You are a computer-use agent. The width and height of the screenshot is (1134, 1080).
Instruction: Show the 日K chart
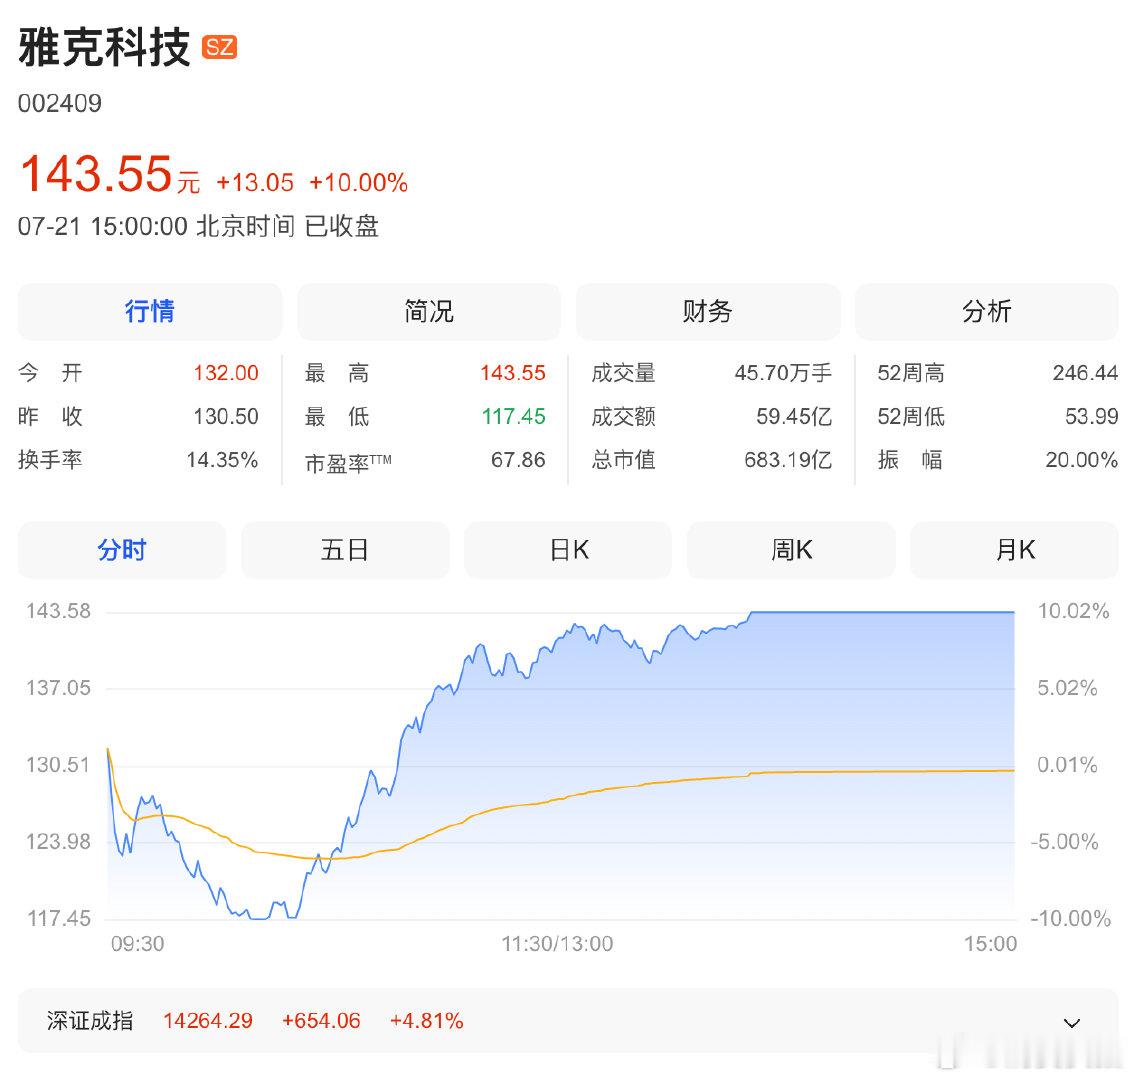pyautogui.click(x=568, y=550)
